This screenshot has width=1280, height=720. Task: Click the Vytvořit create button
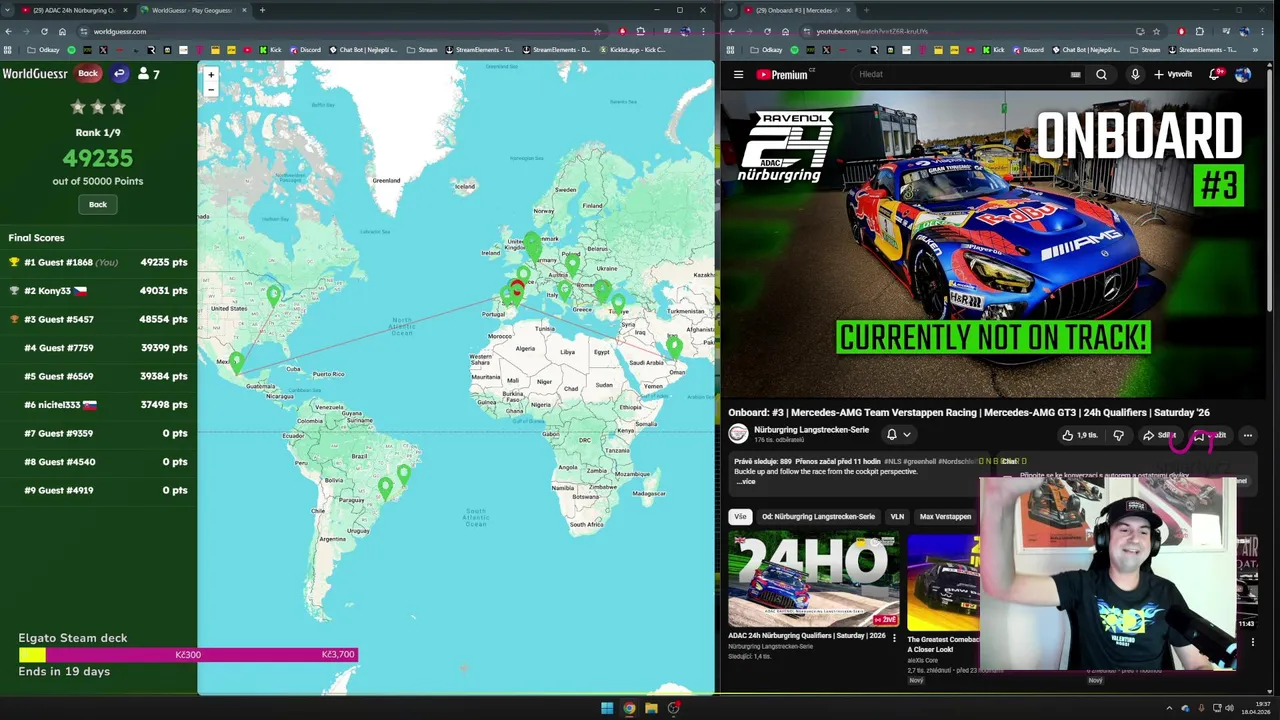pyautogui.click(x=1173, y=74)
